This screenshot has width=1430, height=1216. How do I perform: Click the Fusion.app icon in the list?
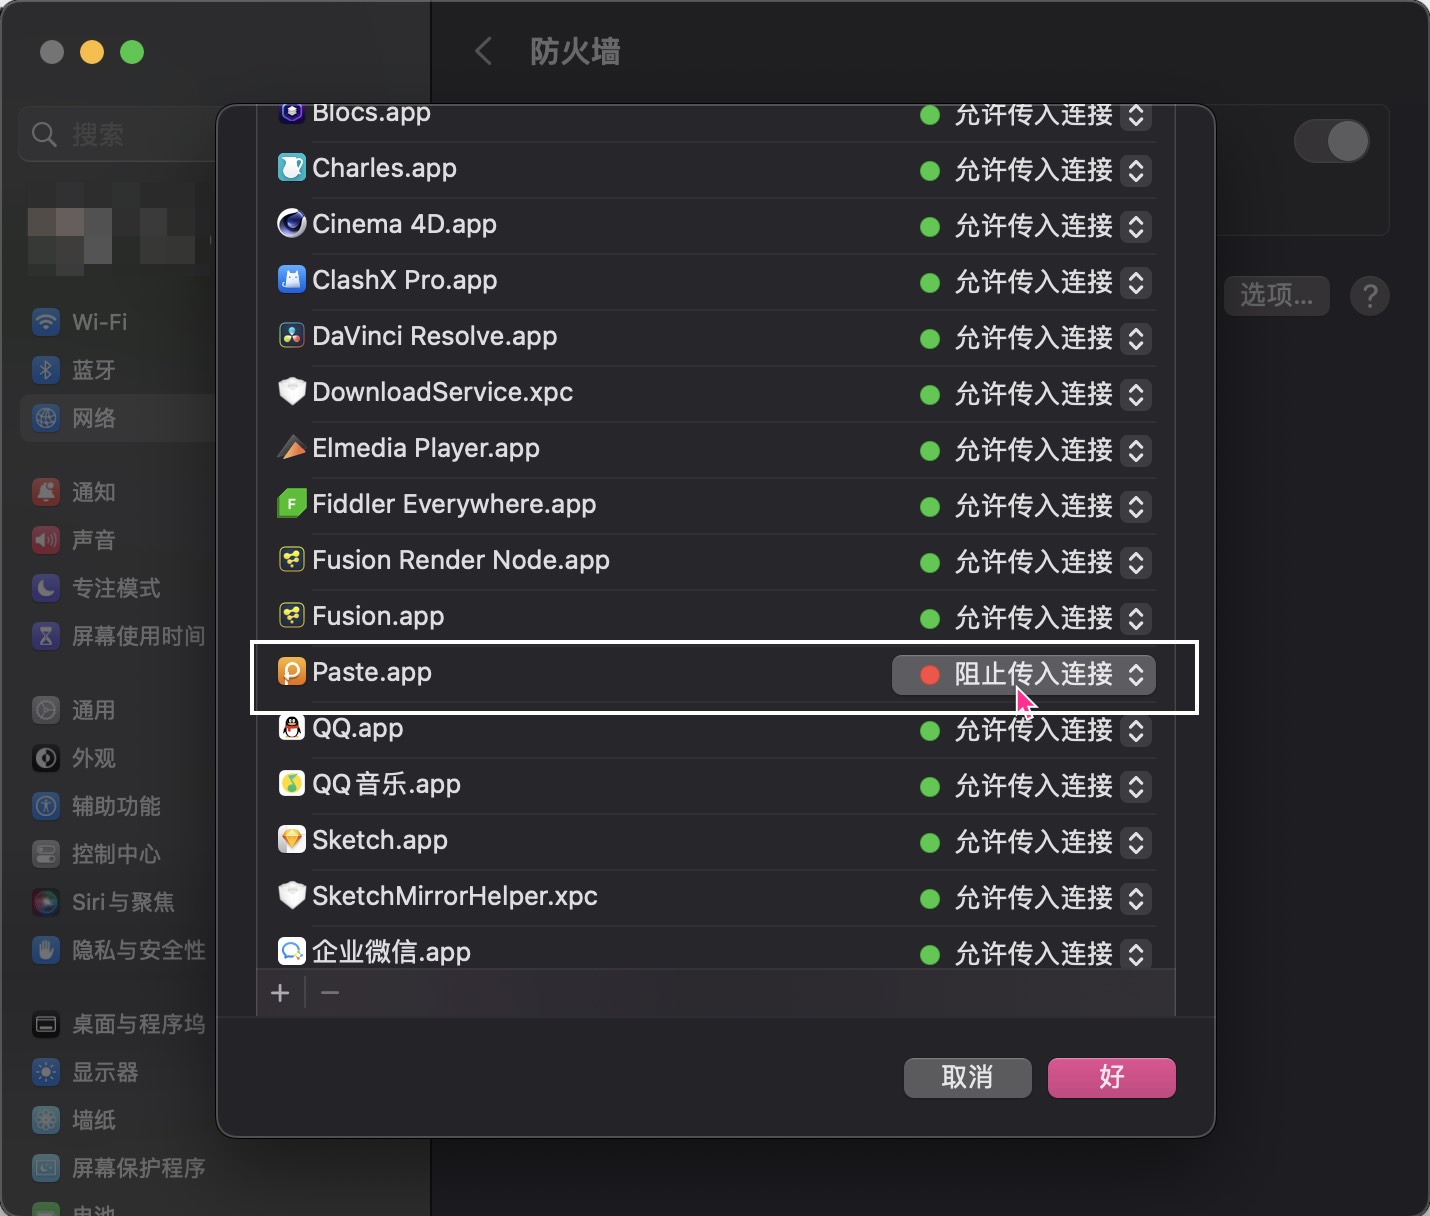click(x=291, y=615)
